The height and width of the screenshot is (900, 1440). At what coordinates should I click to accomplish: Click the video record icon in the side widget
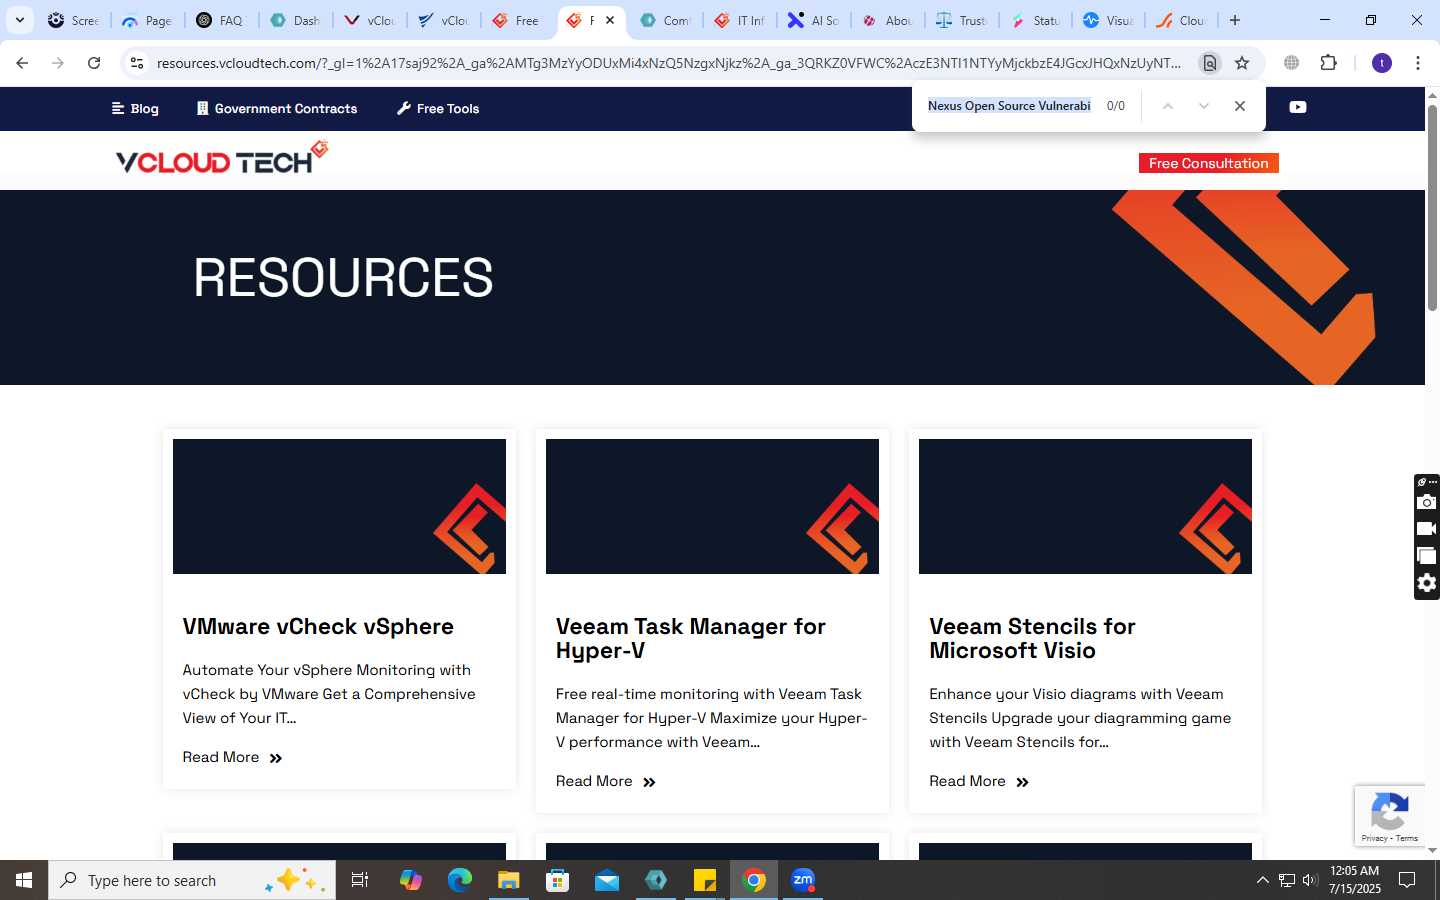click(1427, 529)
